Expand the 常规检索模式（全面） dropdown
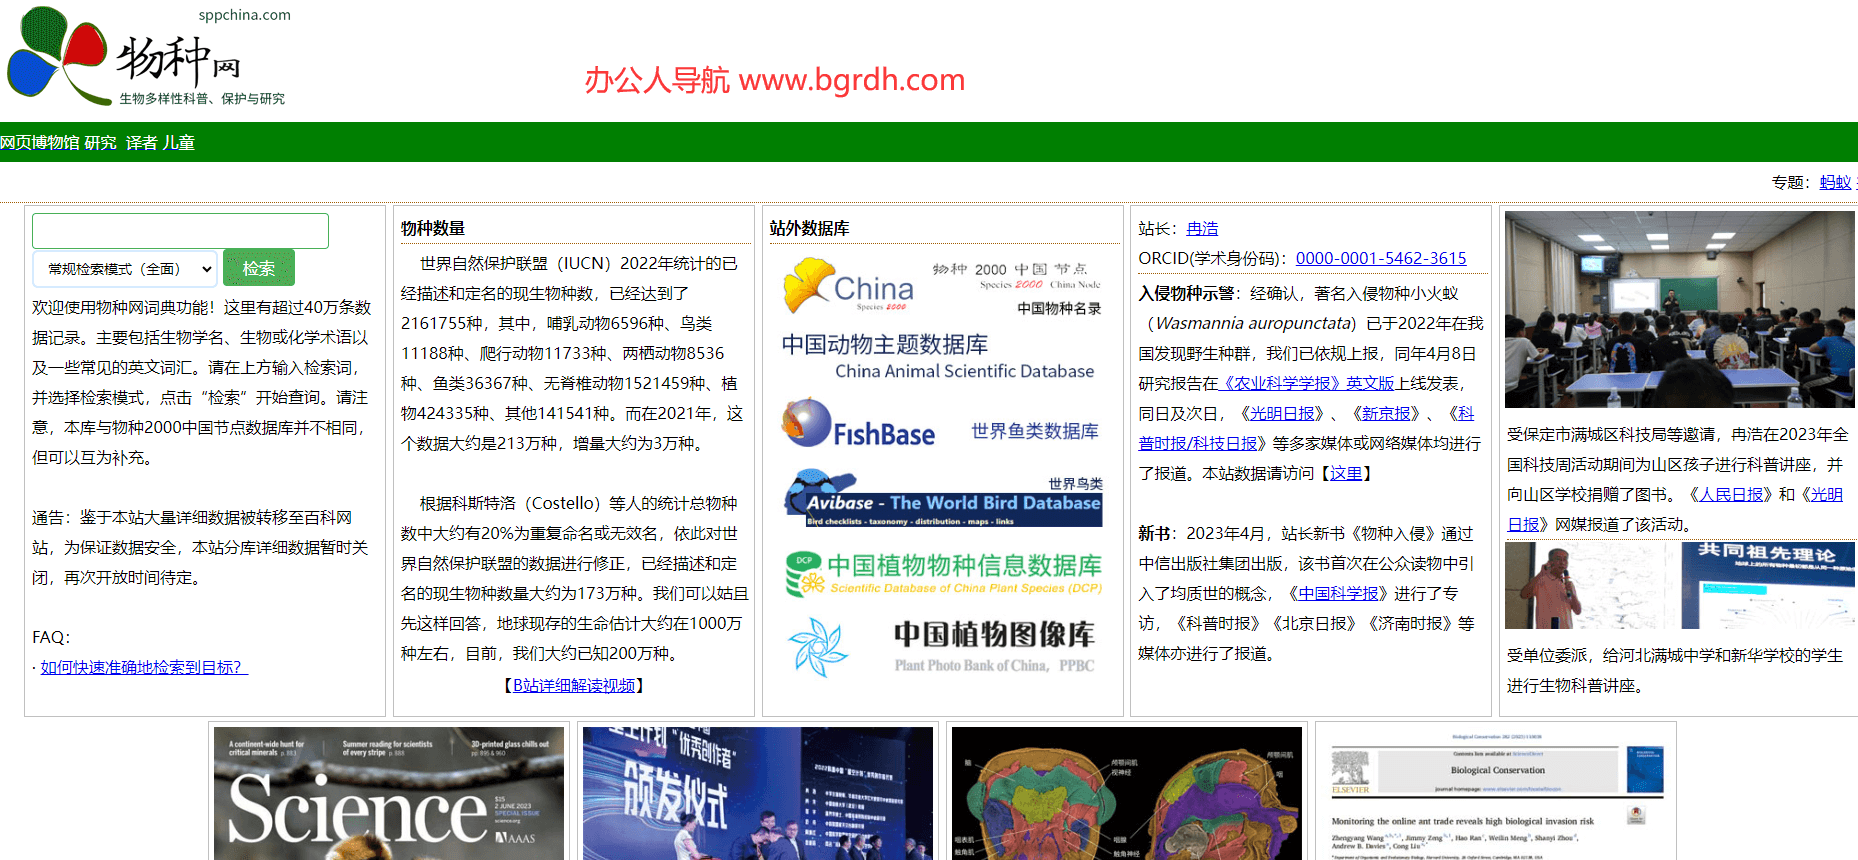Image resolution: width=1858 pixels, height=860 pixels. (125, 269)
